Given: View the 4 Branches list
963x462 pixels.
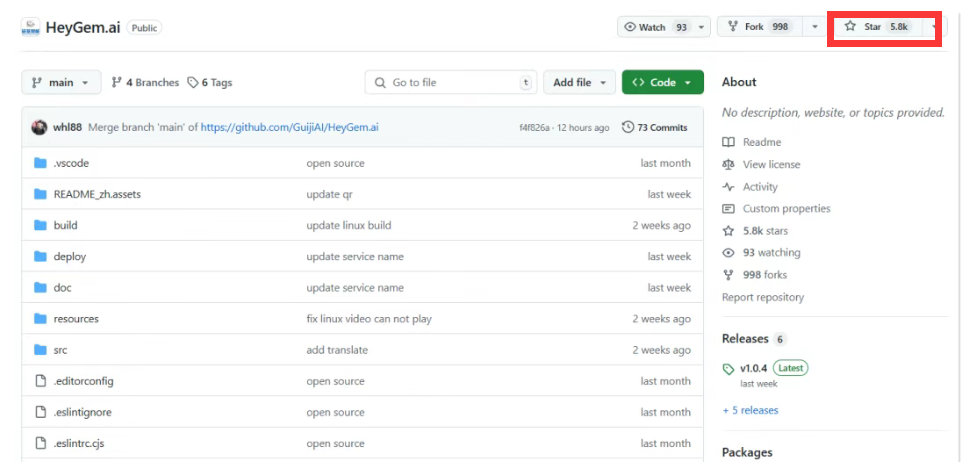Looking at the screenshot, I should click(146, 82).
